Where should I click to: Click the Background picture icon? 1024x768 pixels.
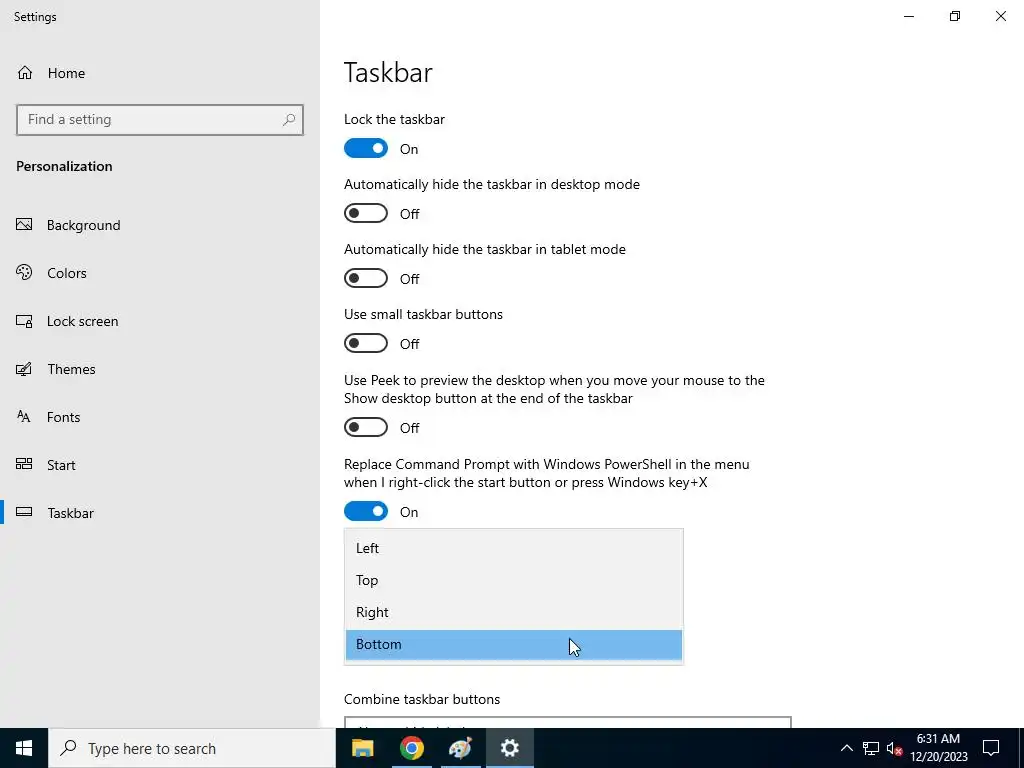[24, 225]
